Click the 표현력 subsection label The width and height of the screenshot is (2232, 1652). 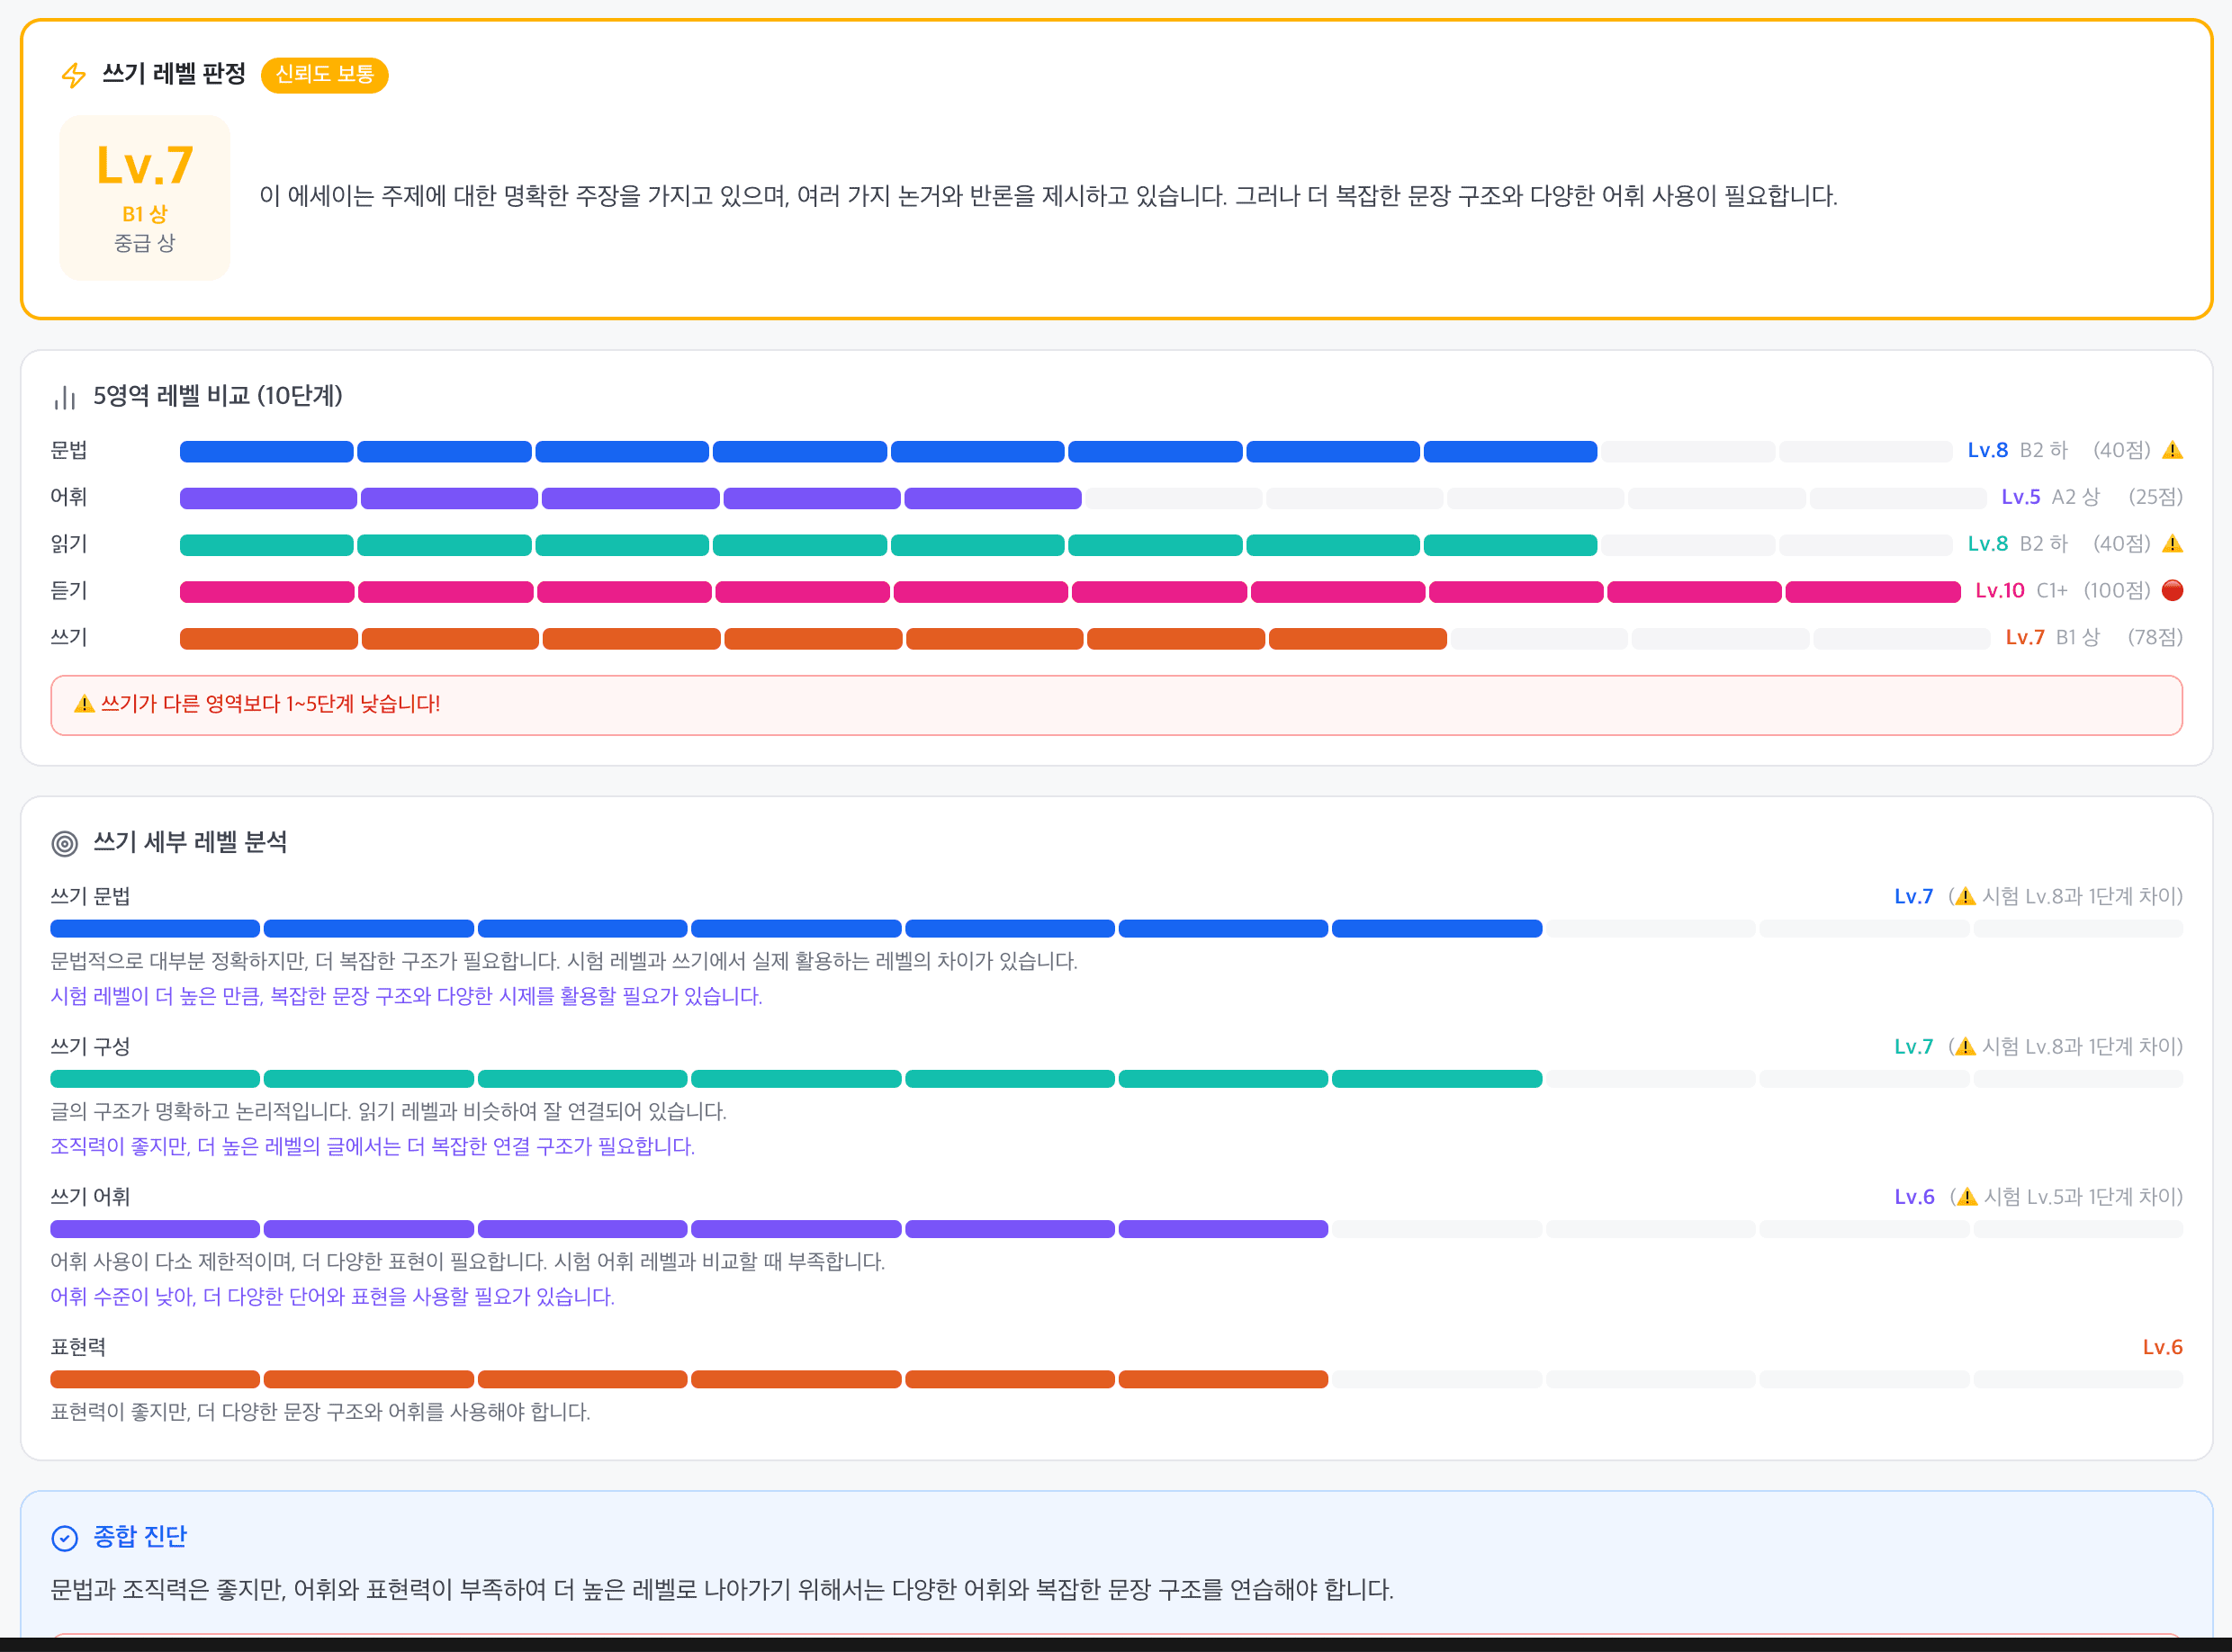pyautogui.click(x=78, y=1347)
